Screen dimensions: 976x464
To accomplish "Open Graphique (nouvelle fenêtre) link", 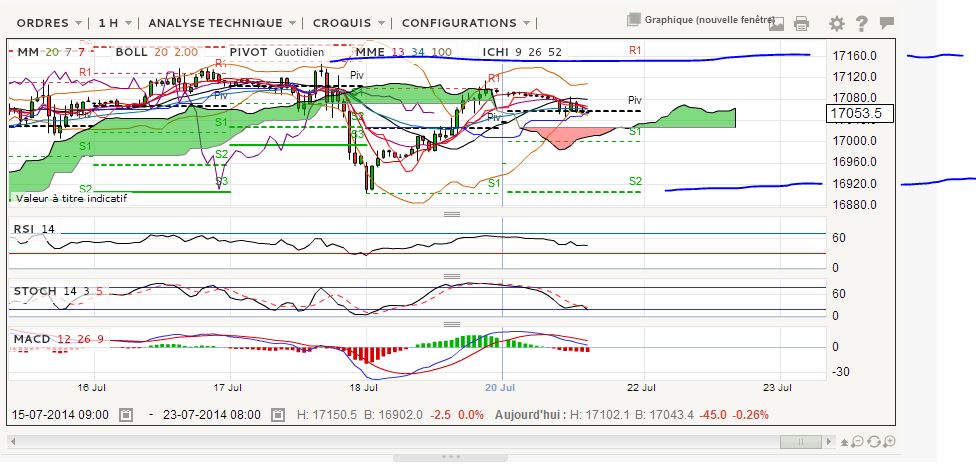I will coord(710,19).
